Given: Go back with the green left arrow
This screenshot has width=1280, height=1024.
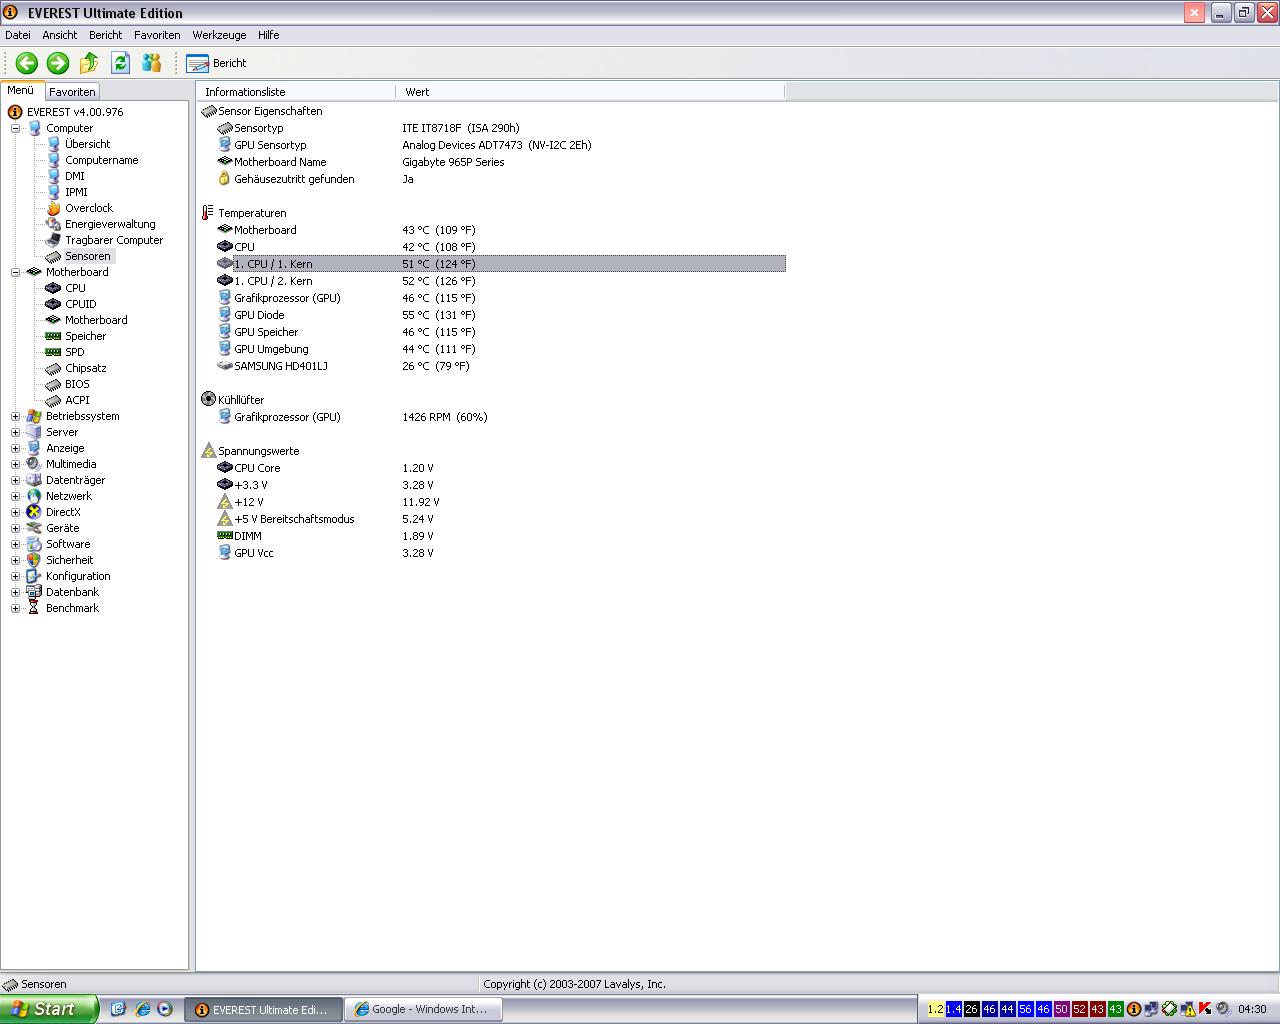Looking at the screenshot, I should [27, 63].
